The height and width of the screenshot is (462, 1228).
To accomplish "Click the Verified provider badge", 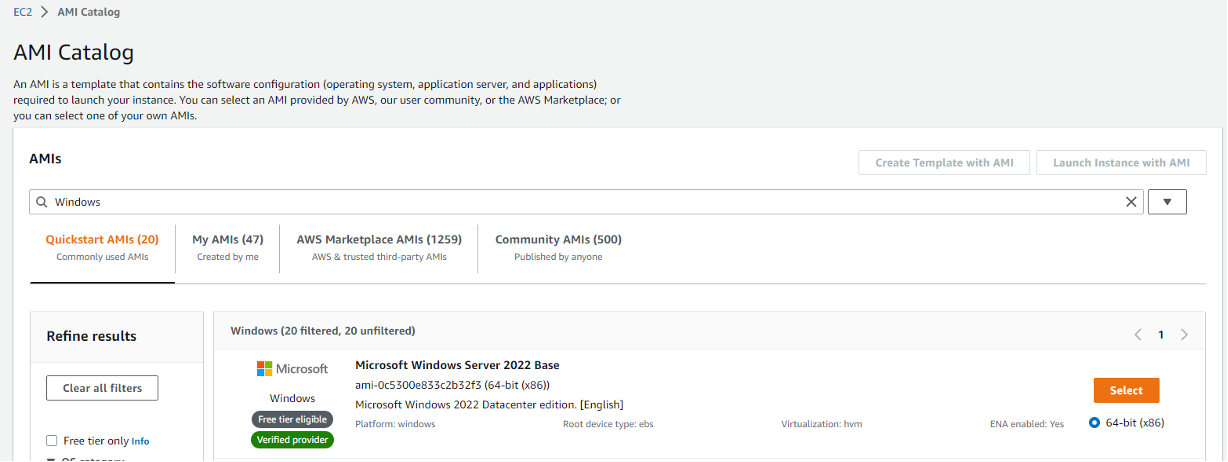I will pyautogui.click(x=293, y=440).
